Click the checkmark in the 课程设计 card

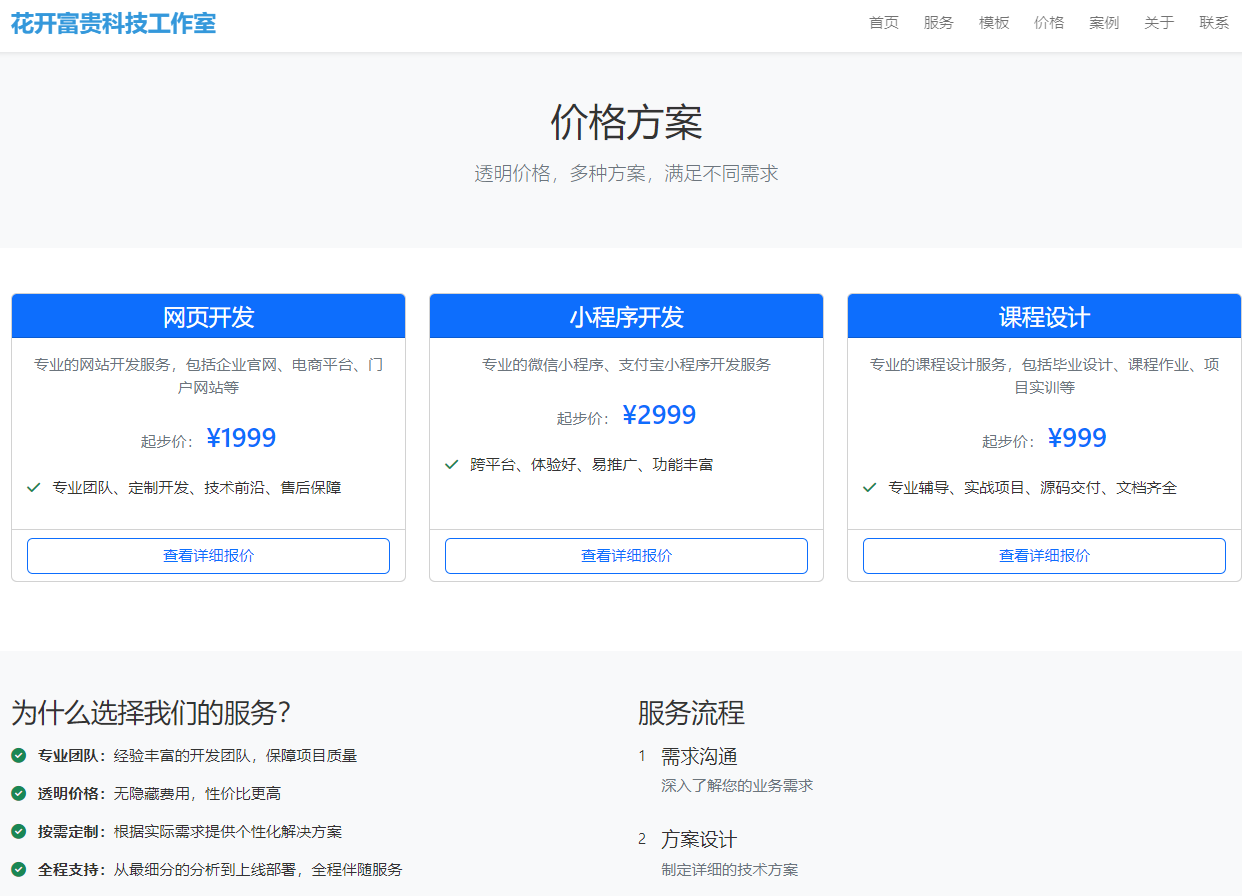click(868, 487)
